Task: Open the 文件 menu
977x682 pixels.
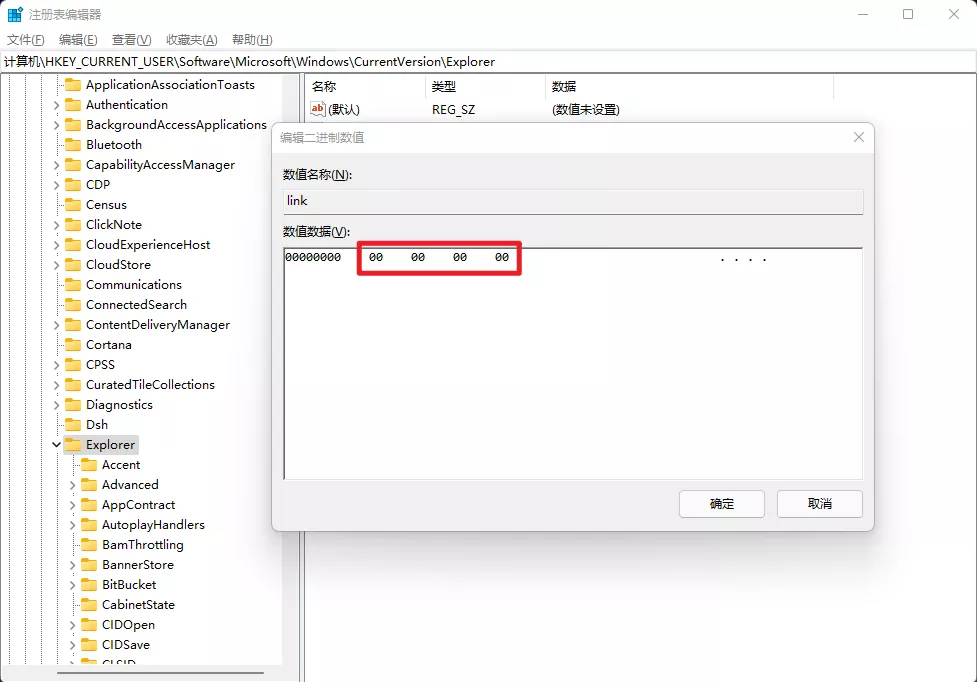Action: [26, 39]
